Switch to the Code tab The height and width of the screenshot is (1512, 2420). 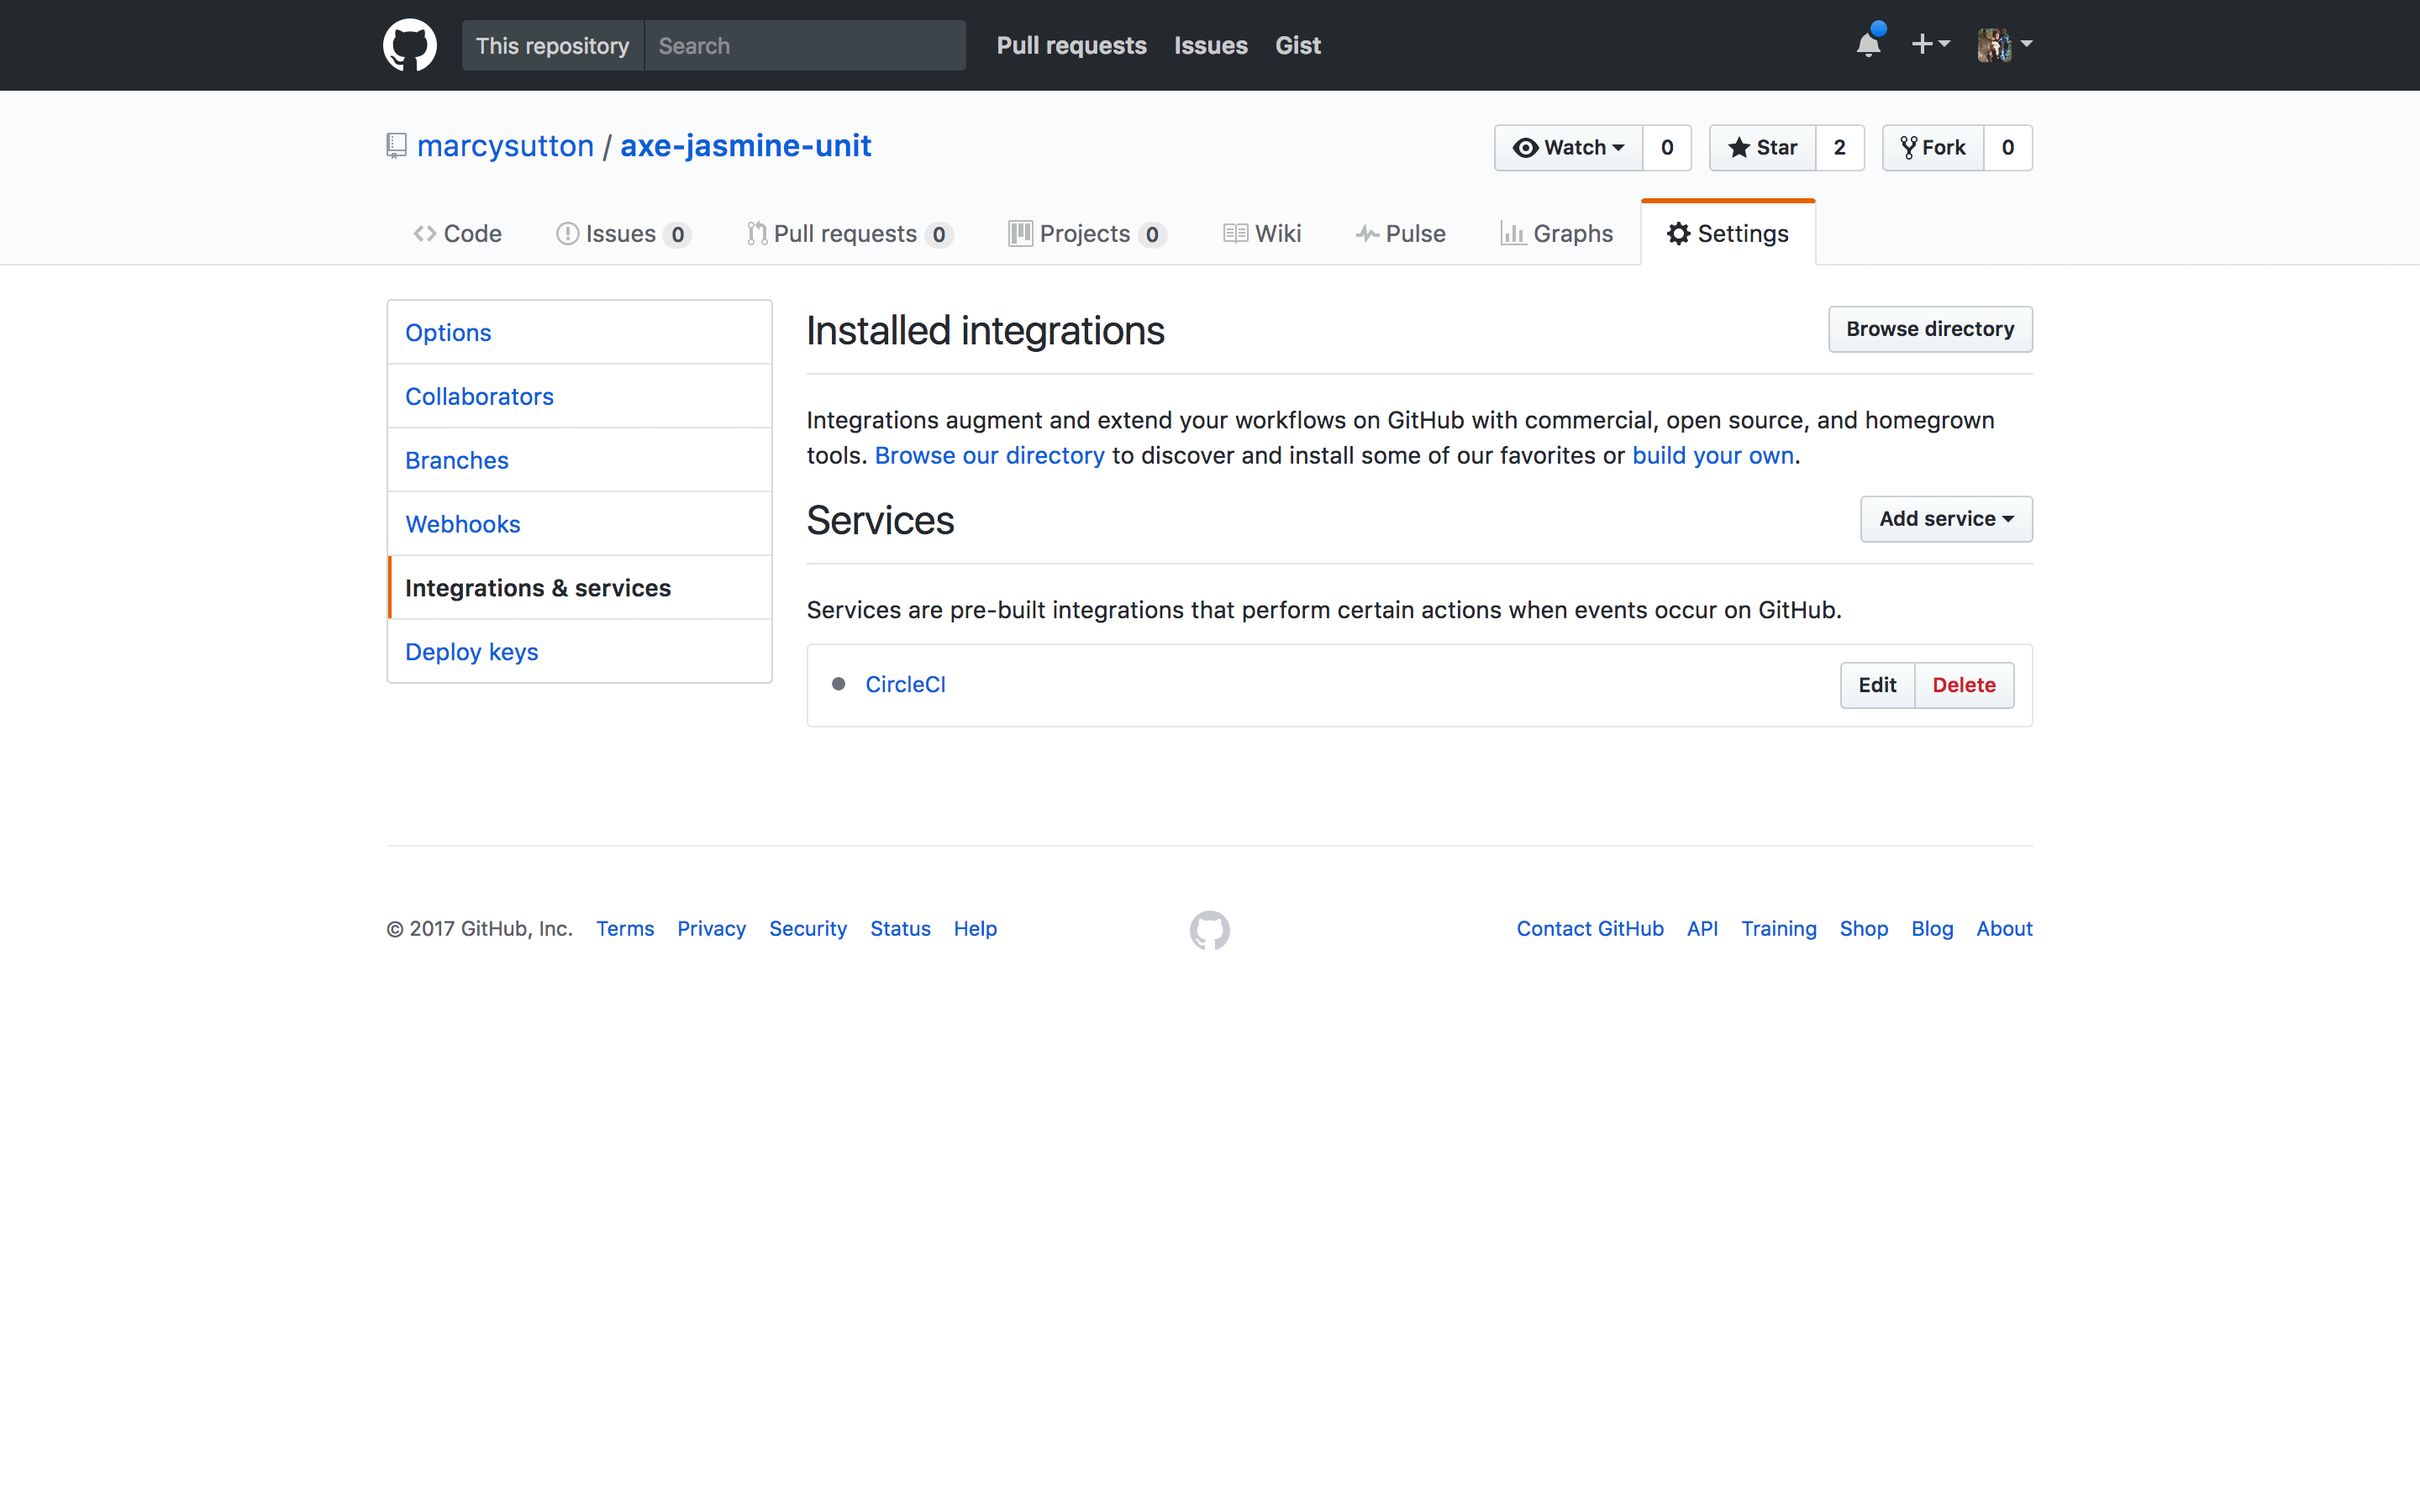point(458,233)
